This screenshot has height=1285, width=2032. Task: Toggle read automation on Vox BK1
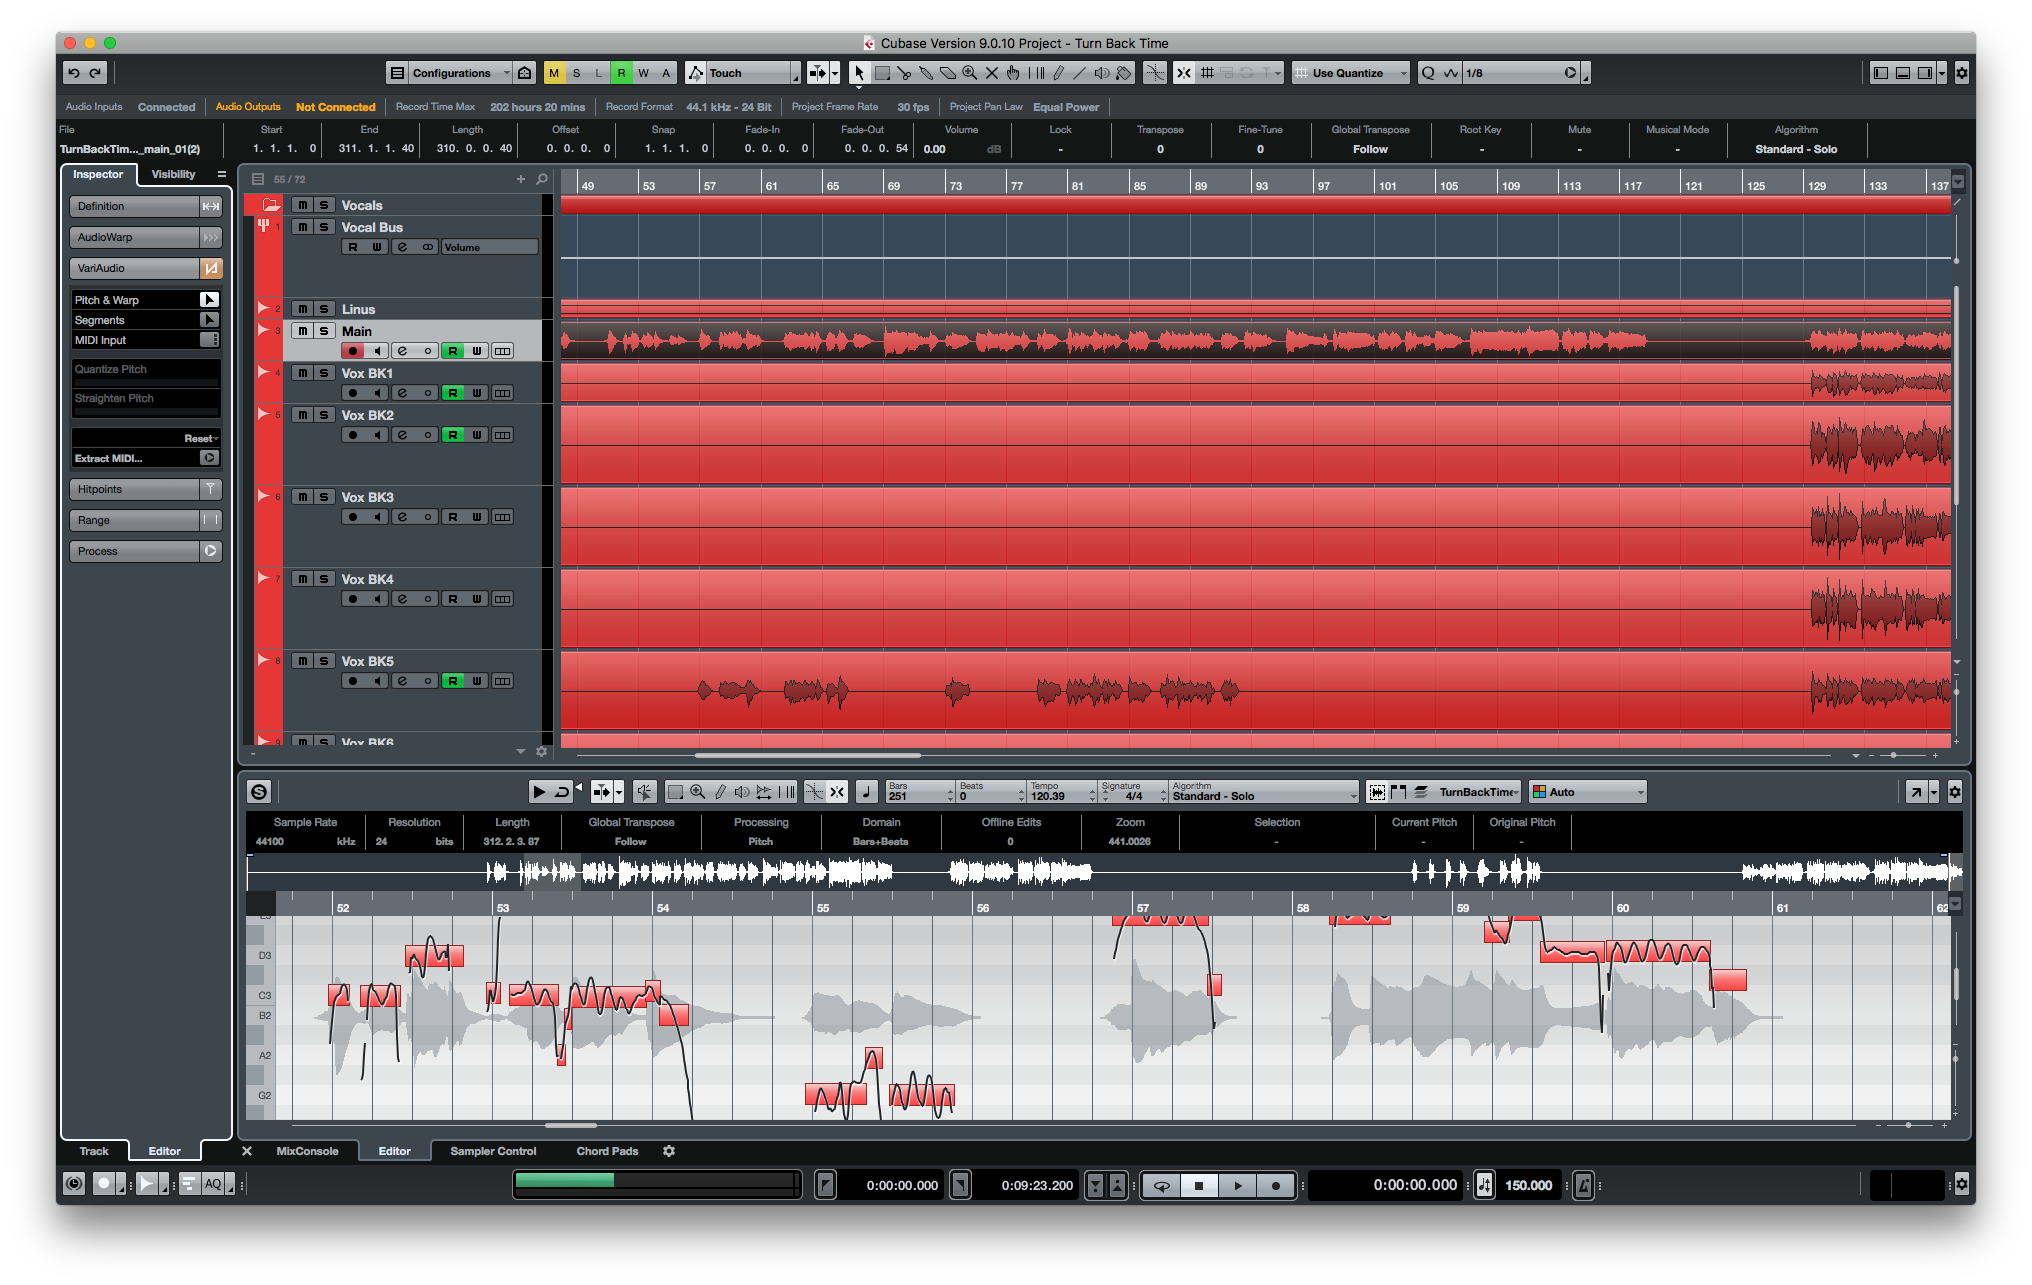tap(453, 393)
